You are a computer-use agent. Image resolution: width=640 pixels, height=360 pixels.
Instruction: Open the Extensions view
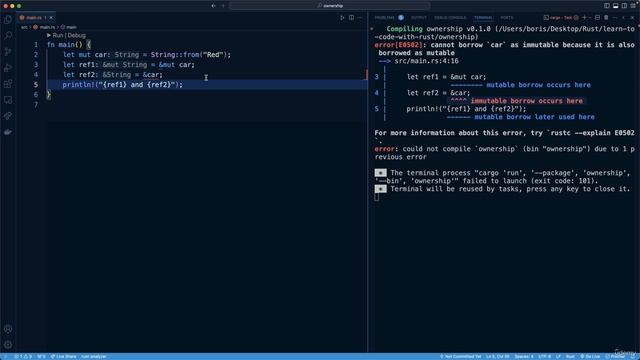pyautogui.click(x=8, y=84)
